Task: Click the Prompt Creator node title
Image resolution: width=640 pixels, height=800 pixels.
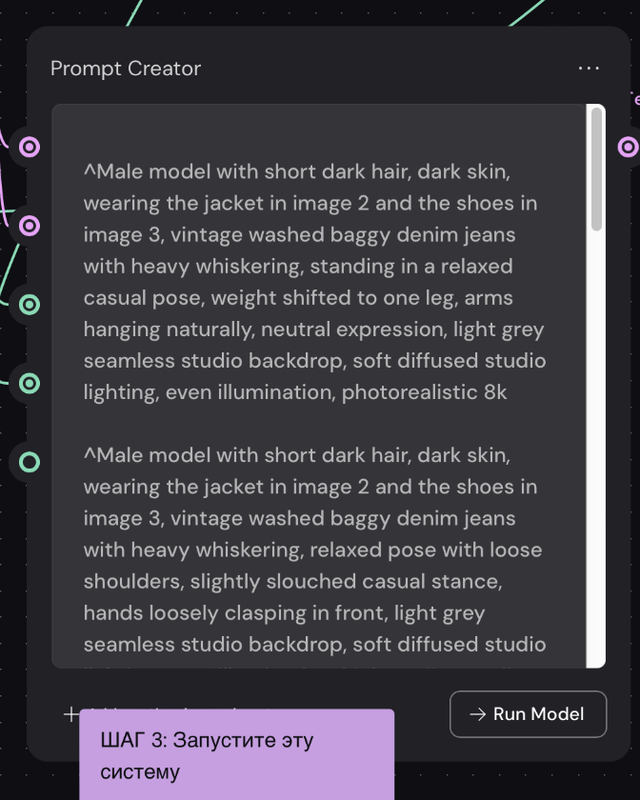Action: tap(126, 68)
